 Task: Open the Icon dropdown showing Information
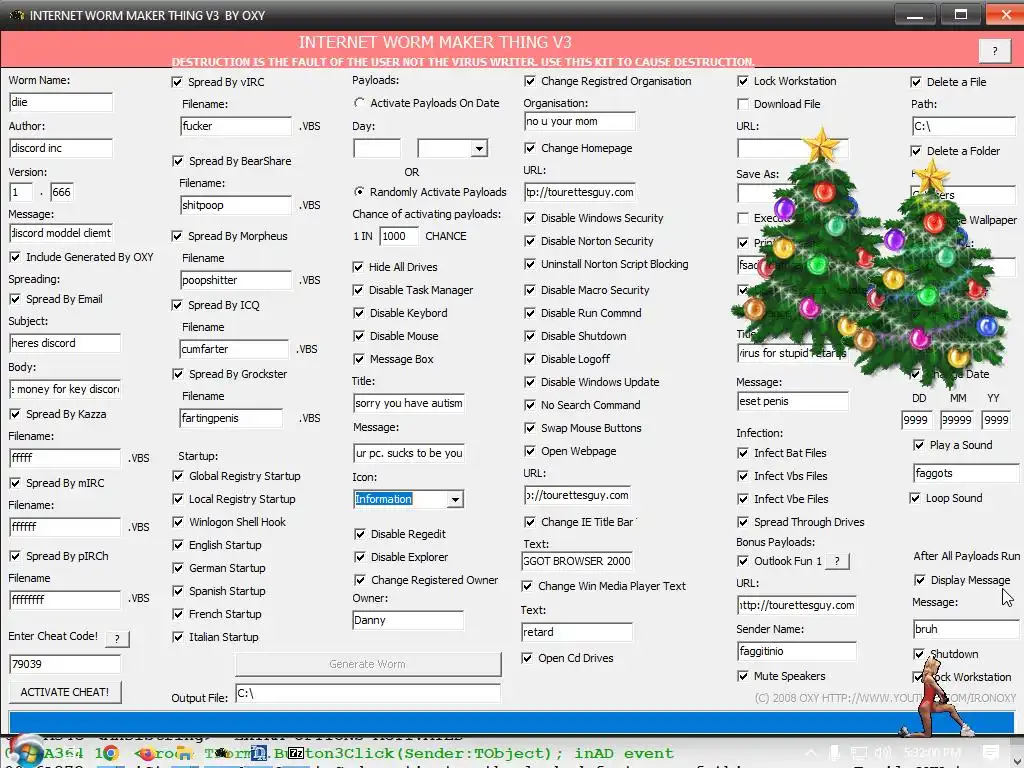click(x=455, y=500)
